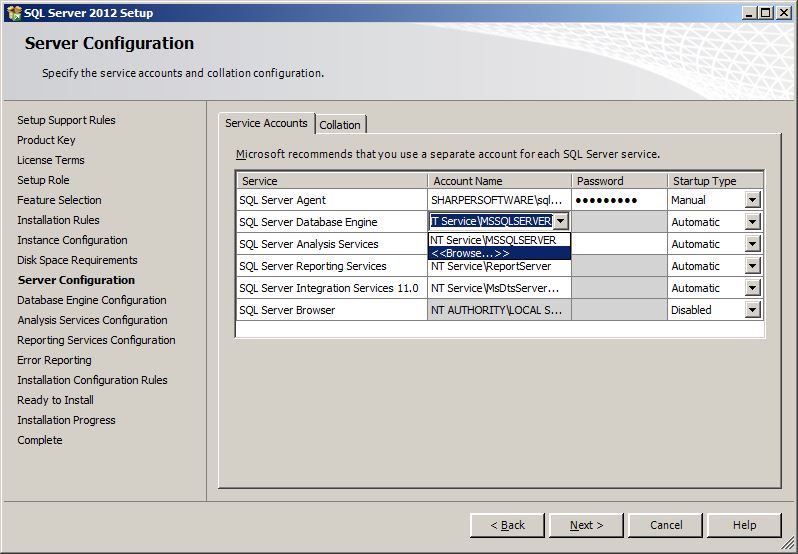Select the Setup Support Rules step
Screen dimensions: 798x554
coord(66,120)
